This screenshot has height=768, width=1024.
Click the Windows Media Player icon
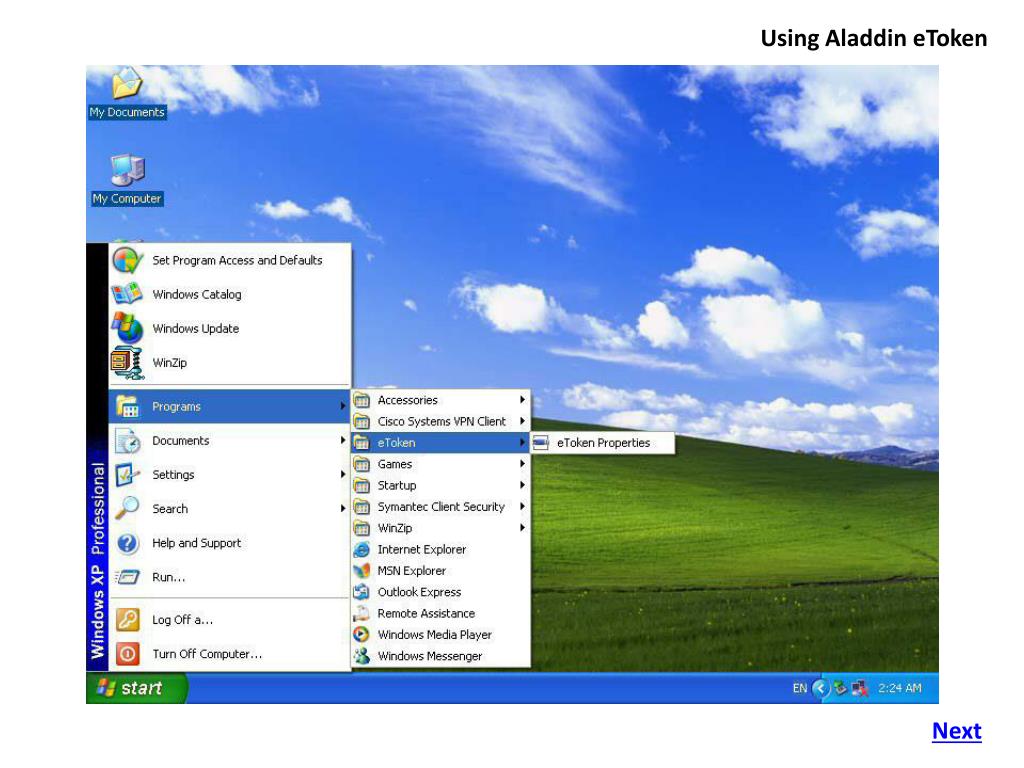pos(361,634)
